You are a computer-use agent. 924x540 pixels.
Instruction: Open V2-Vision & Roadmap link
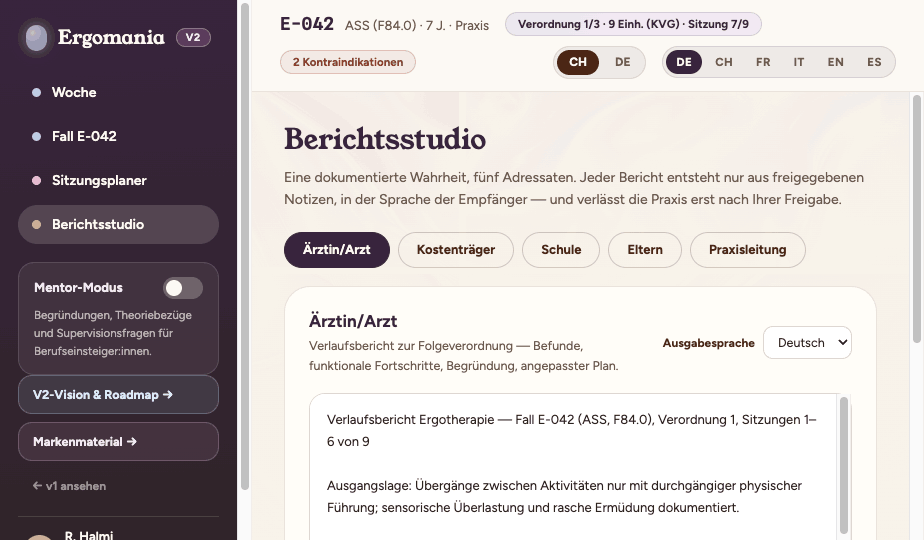118,394
